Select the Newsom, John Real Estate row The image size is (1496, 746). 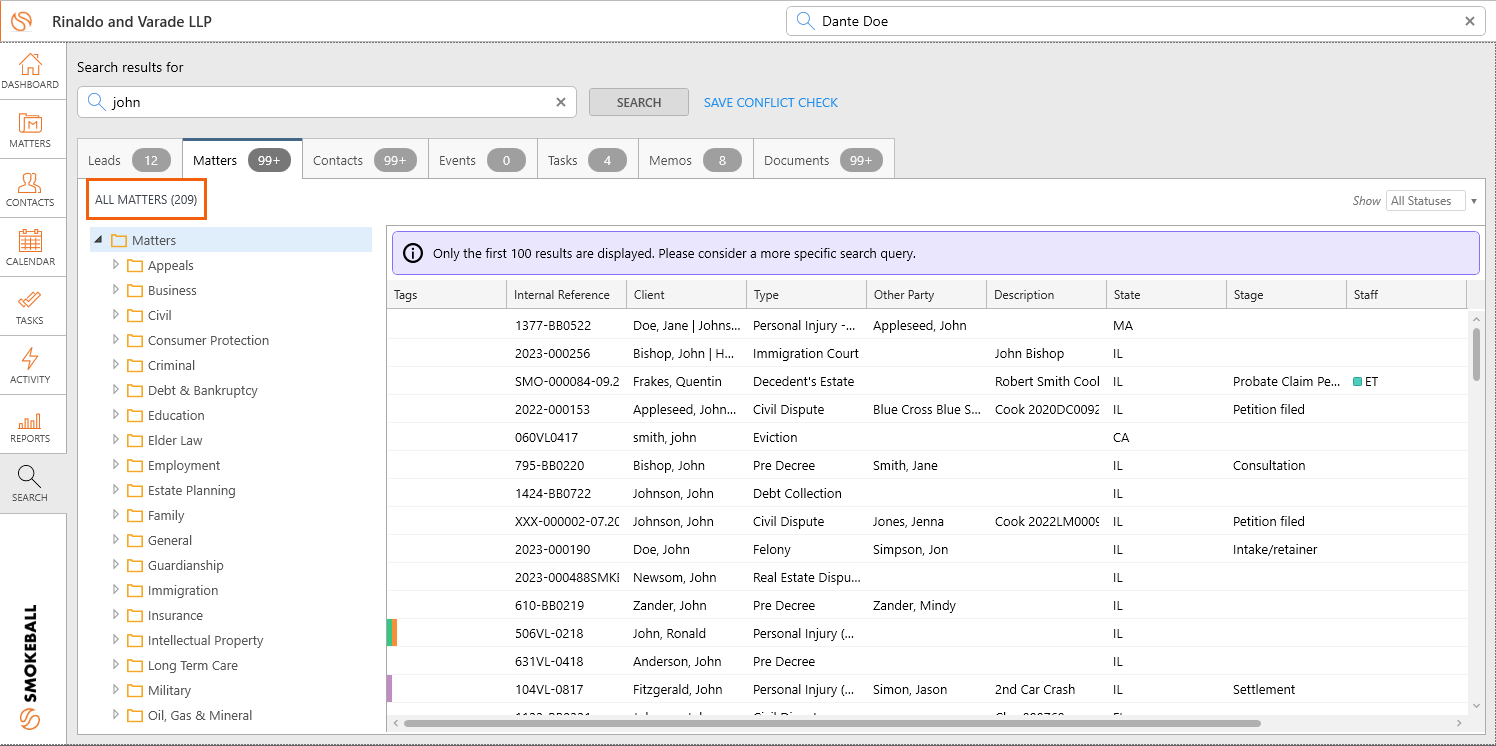click(929, 577)
